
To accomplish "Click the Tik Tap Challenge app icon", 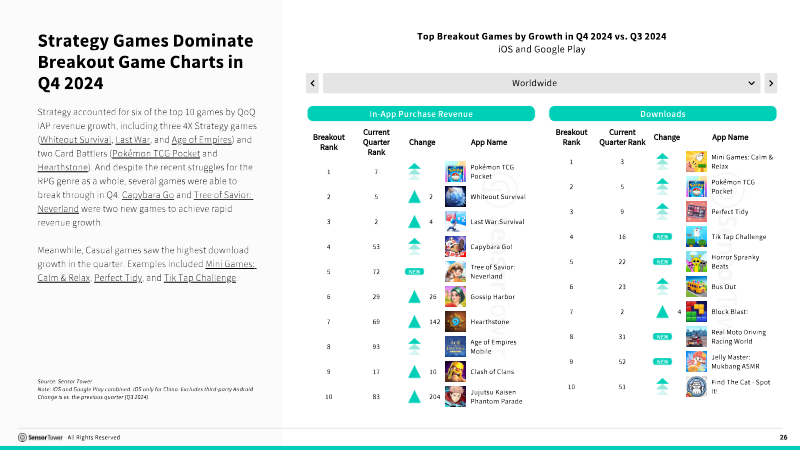I will coord(696,236).
